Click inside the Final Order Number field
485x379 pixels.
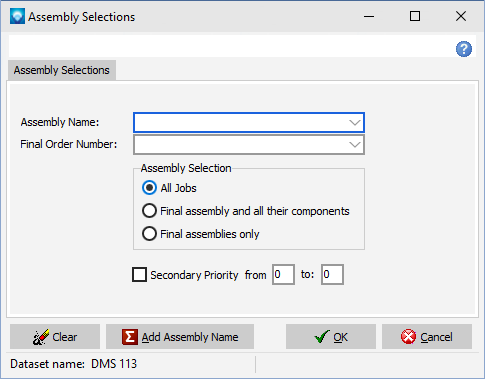[241, 145]
